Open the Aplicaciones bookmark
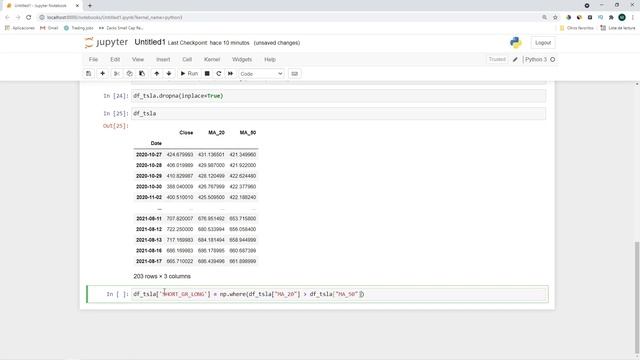 pos(20,28)
